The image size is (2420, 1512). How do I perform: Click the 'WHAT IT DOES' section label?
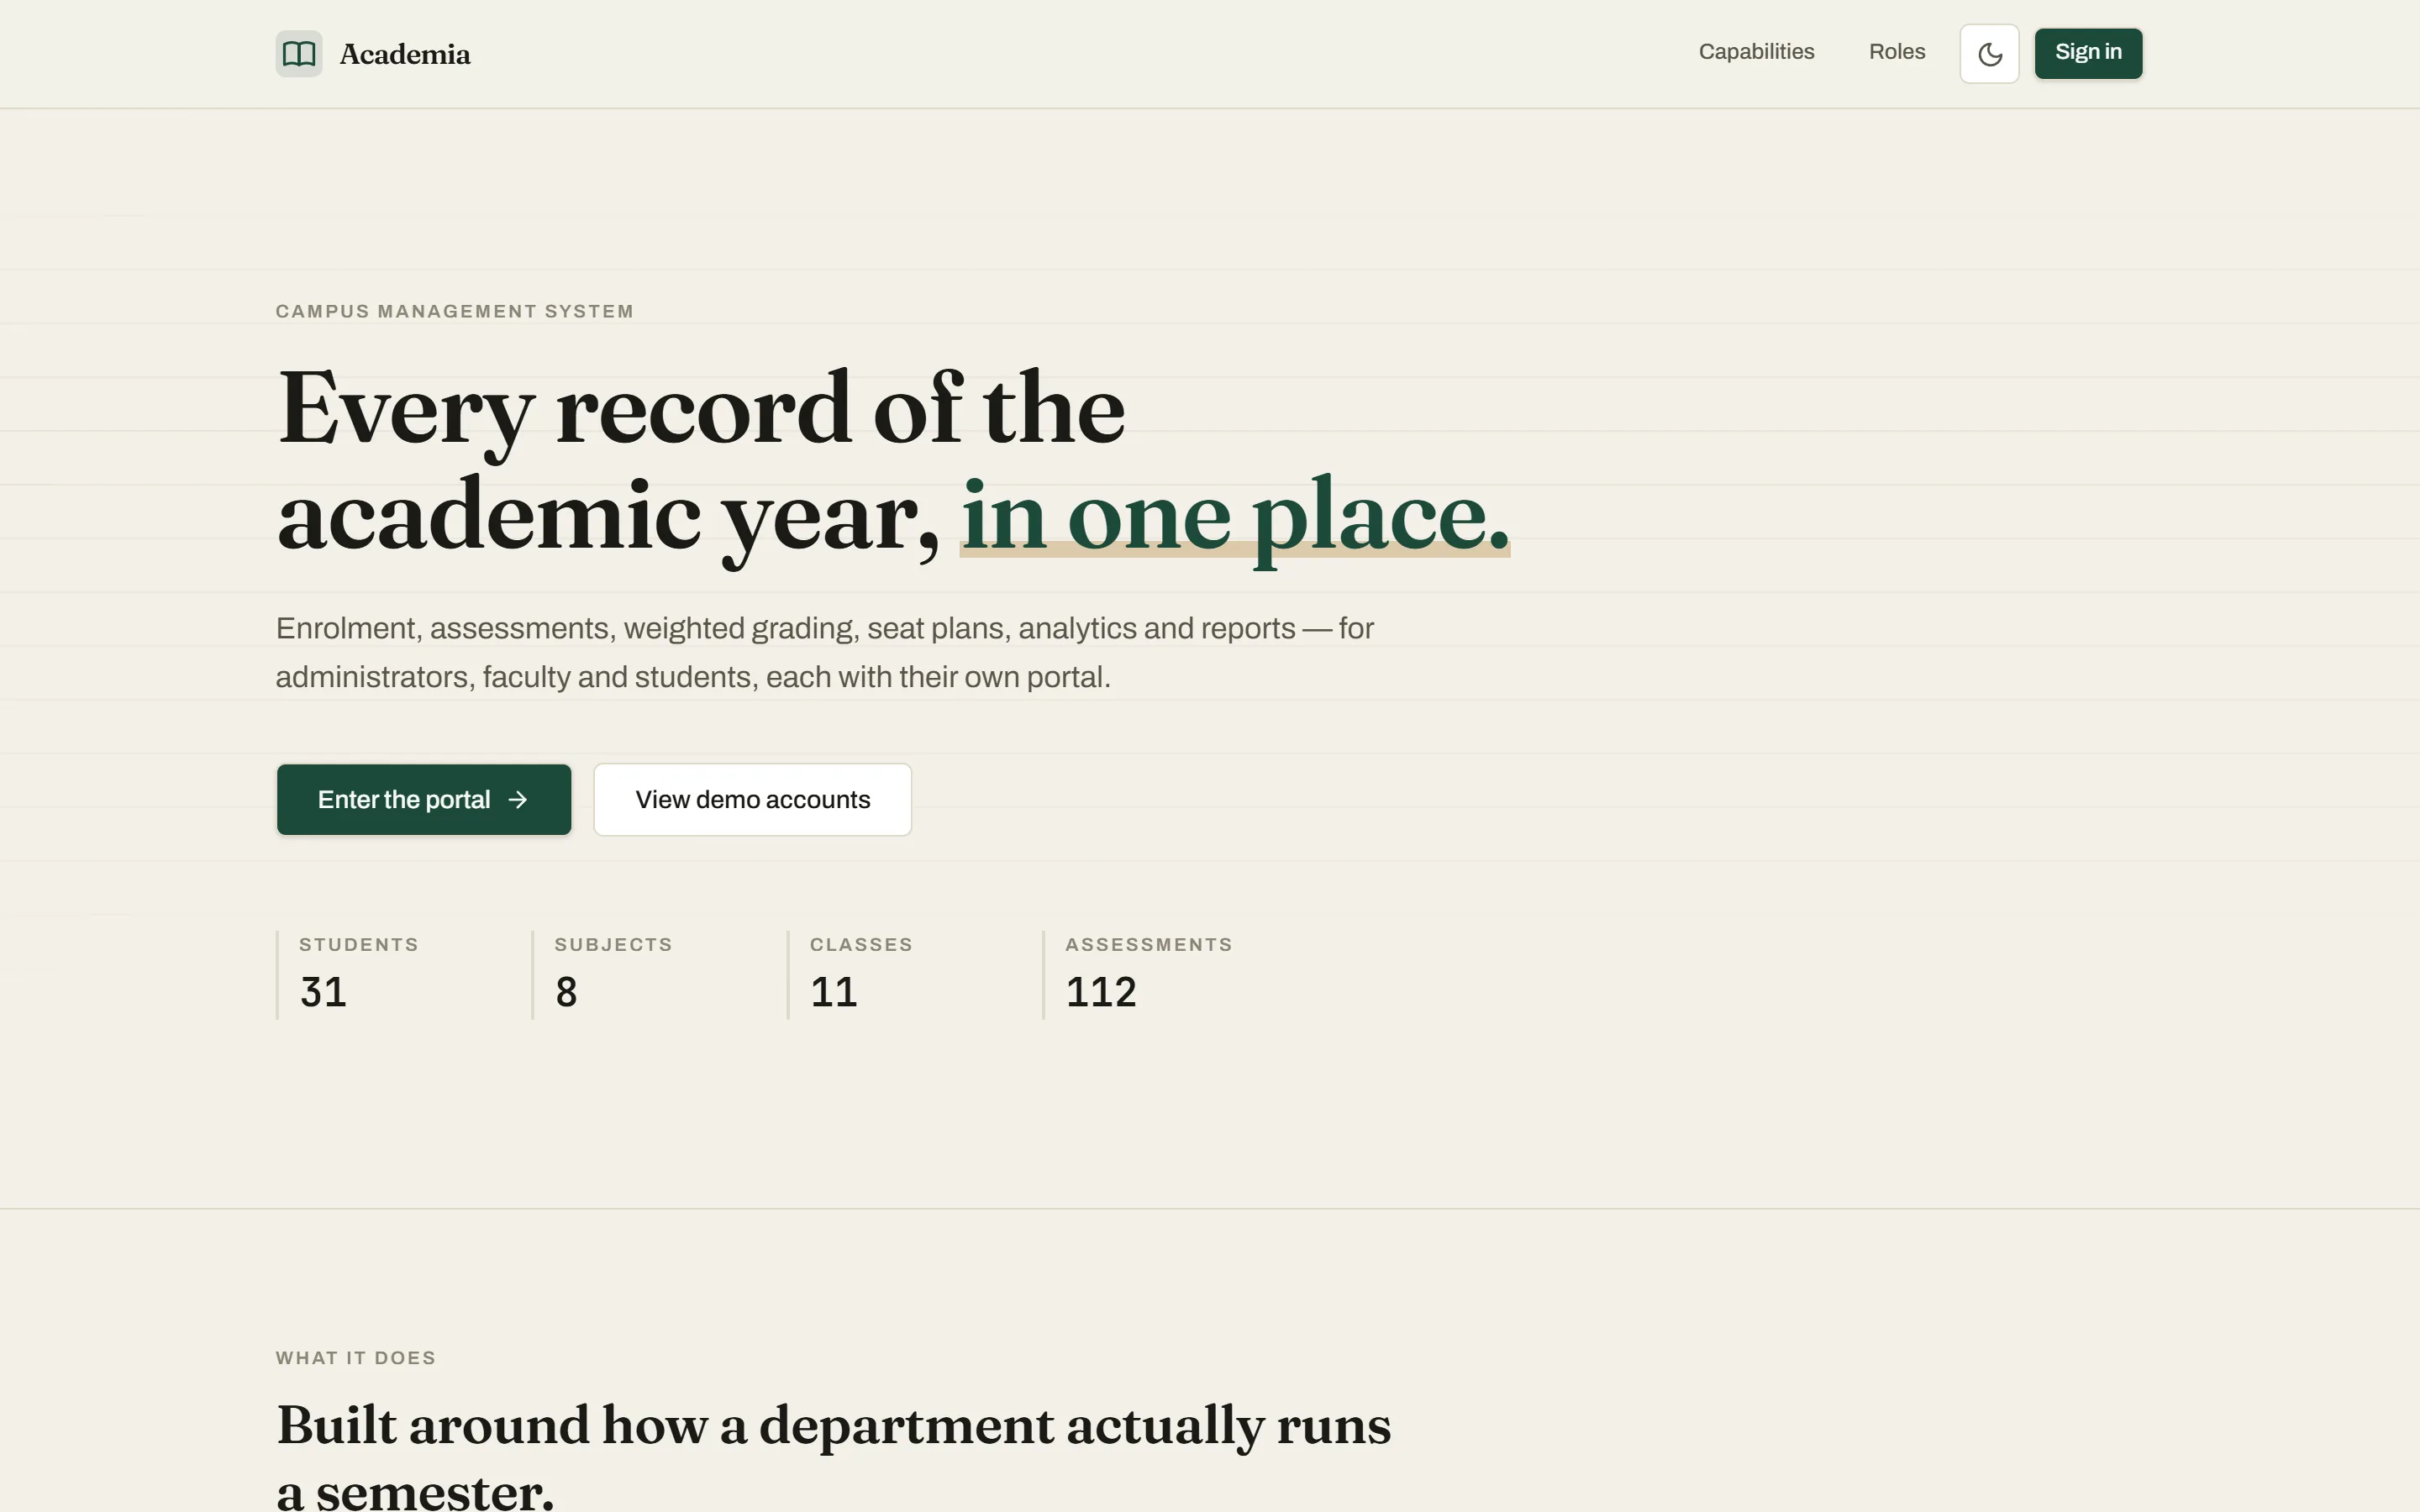coord(356,1358)
